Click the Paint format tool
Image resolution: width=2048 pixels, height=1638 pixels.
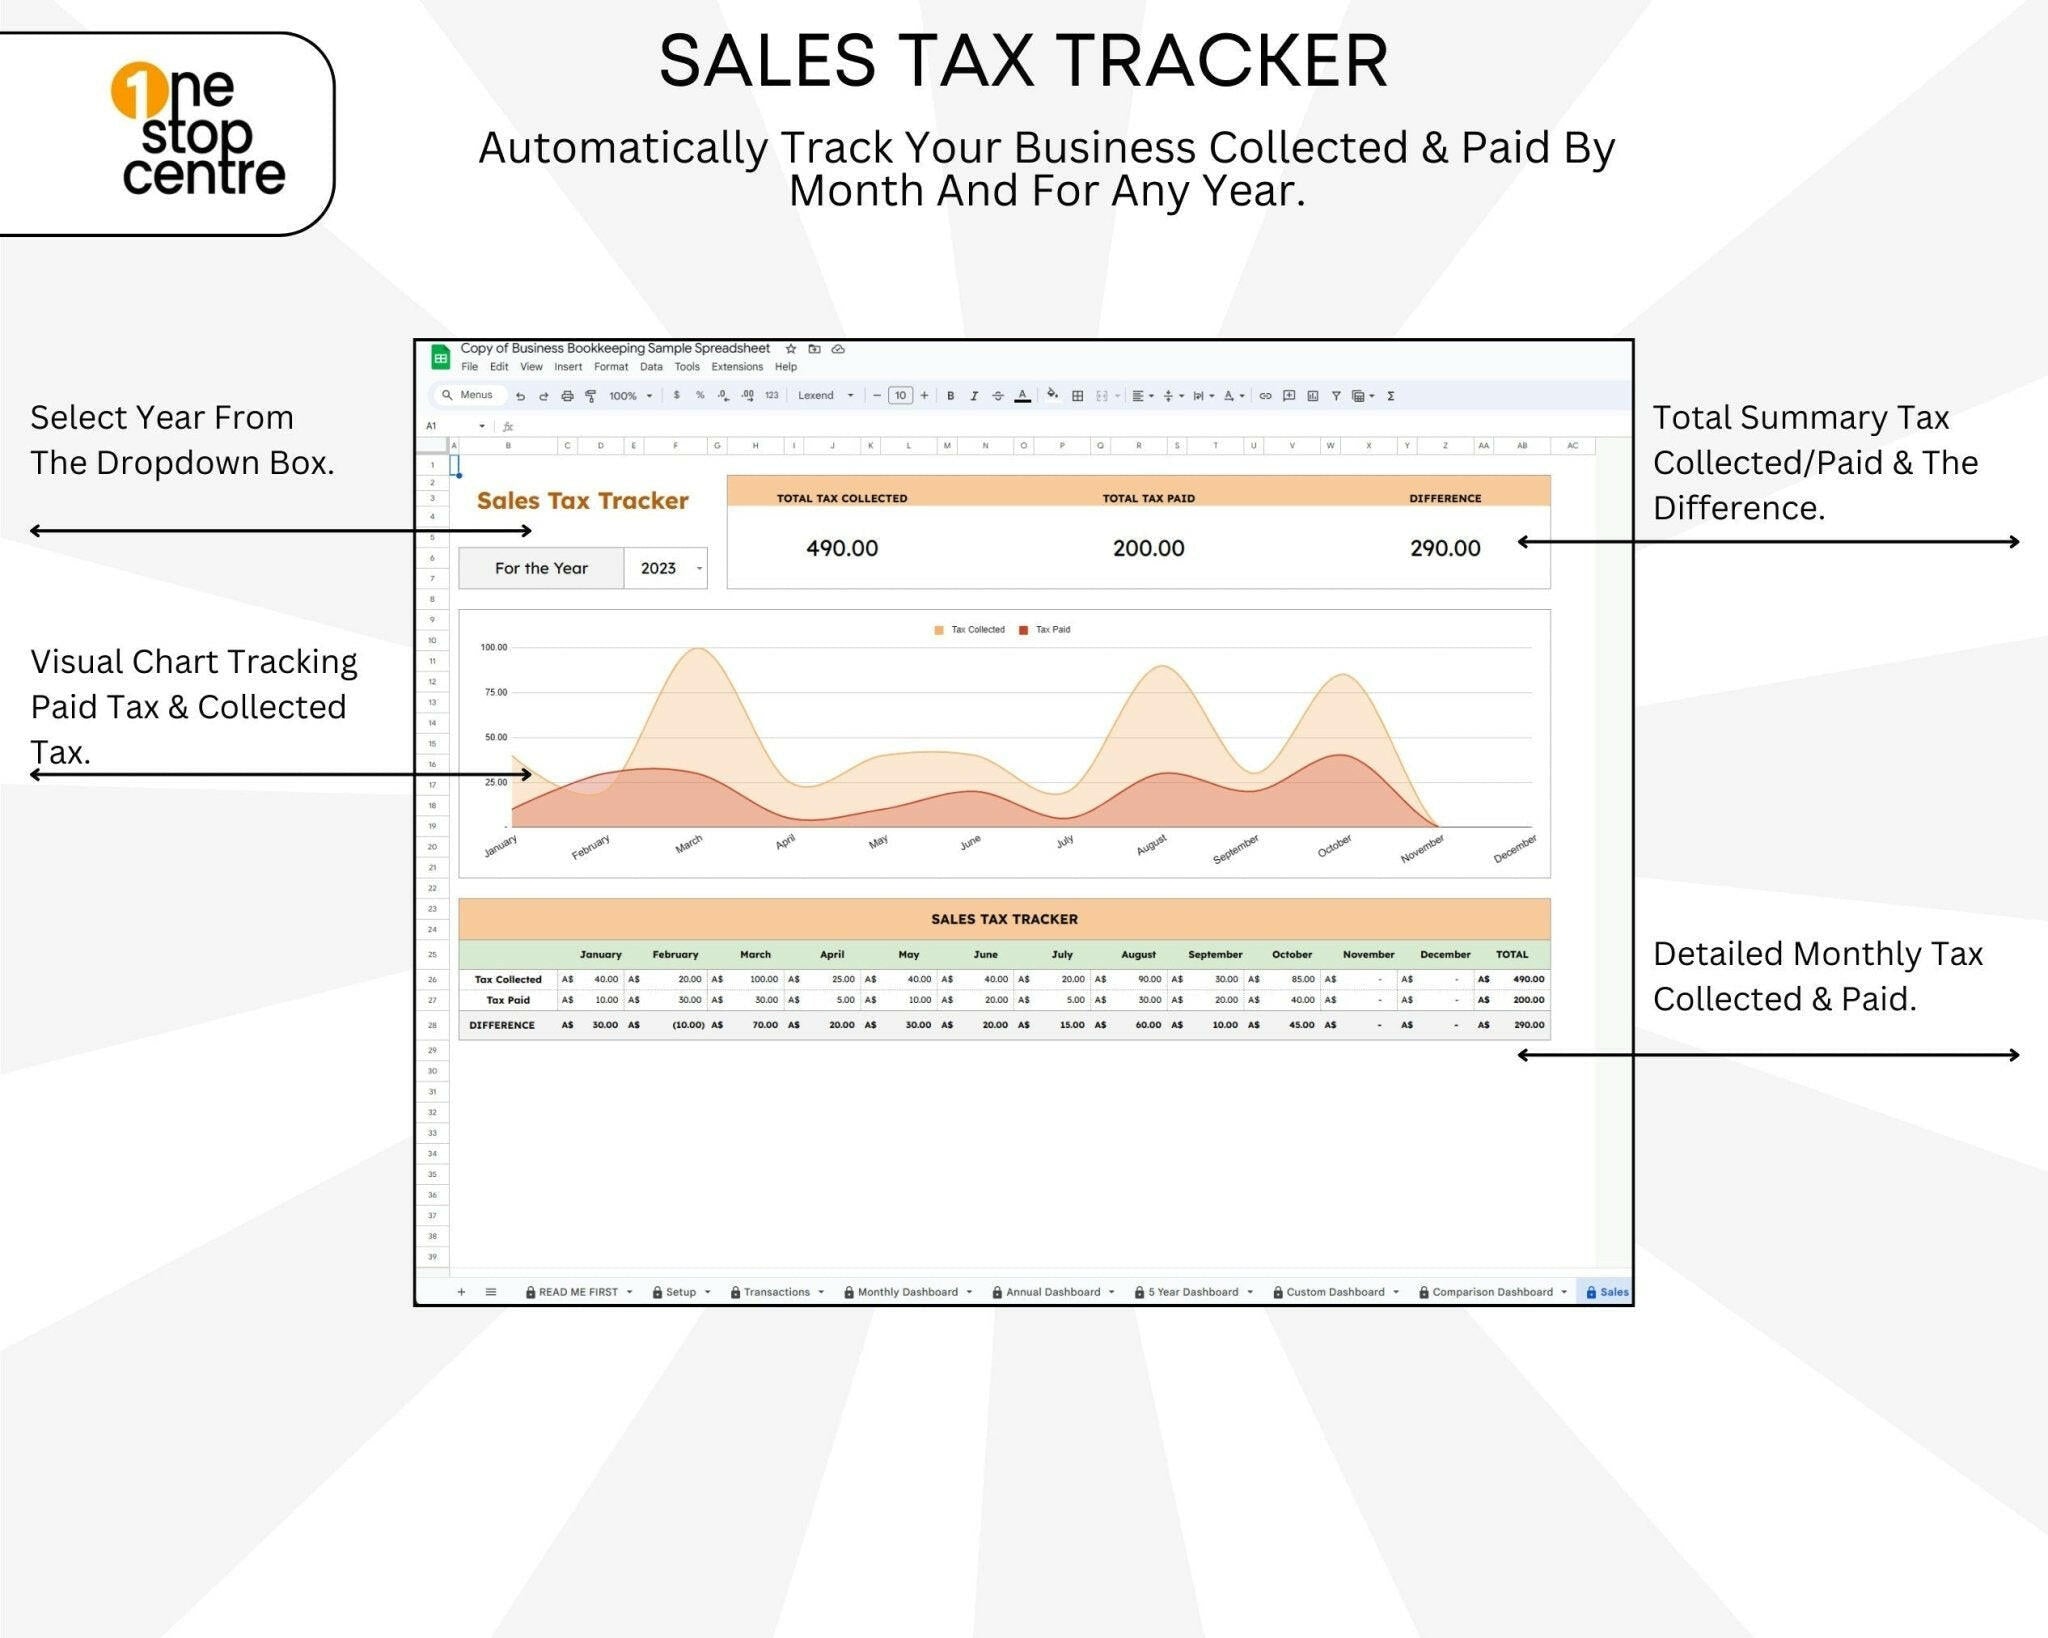[x=591, y=397]
